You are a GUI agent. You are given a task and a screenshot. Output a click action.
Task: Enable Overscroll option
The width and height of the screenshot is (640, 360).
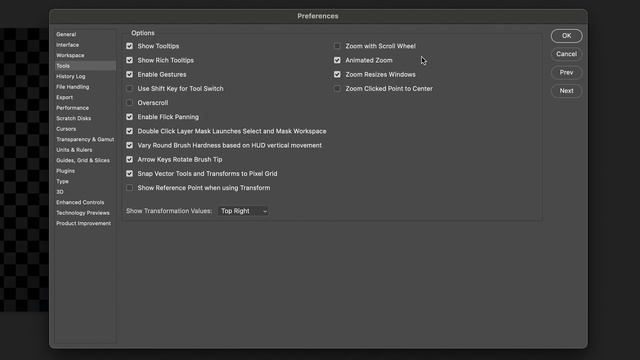[129, 103]
